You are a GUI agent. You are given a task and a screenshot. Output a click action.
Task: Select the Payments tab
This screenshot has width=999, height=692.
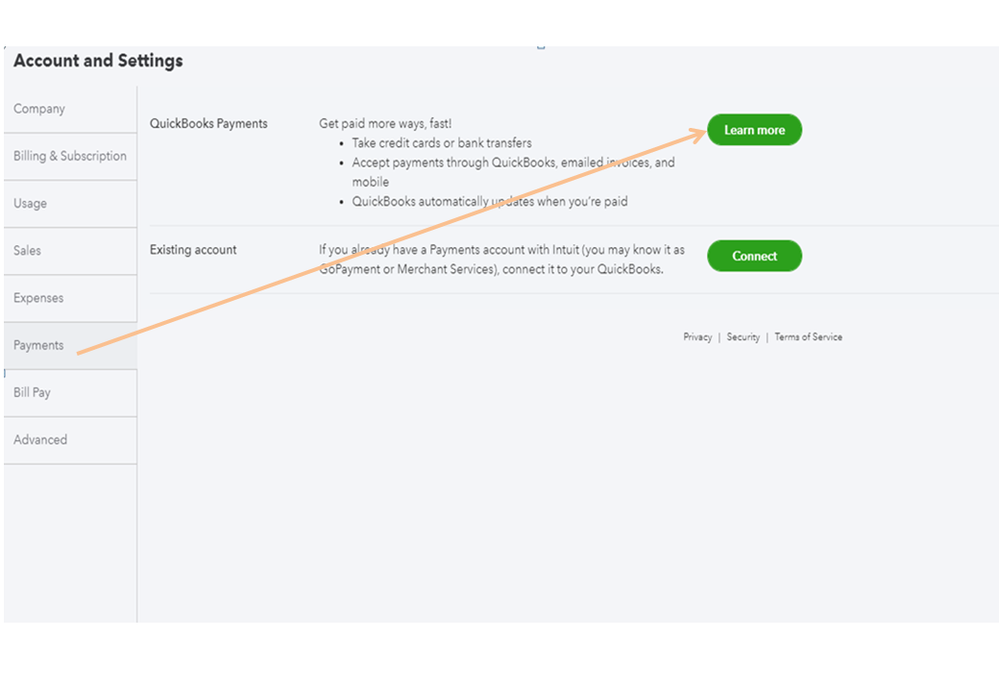click(39, 345)
